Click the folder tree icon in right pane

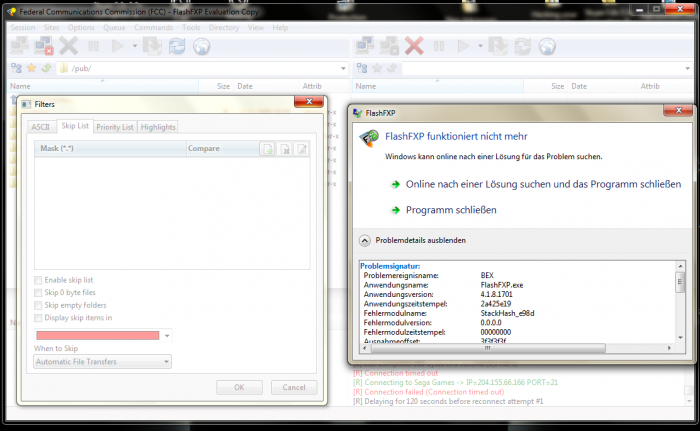[x=362, y=68]
